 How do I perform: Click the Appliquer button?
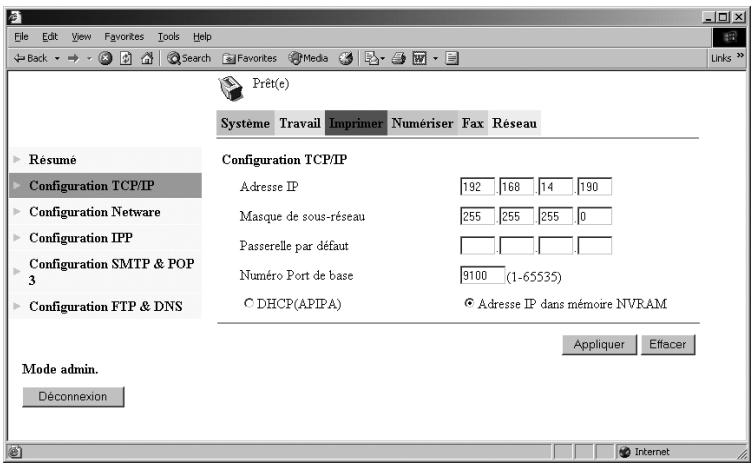[x=599, y=345]
